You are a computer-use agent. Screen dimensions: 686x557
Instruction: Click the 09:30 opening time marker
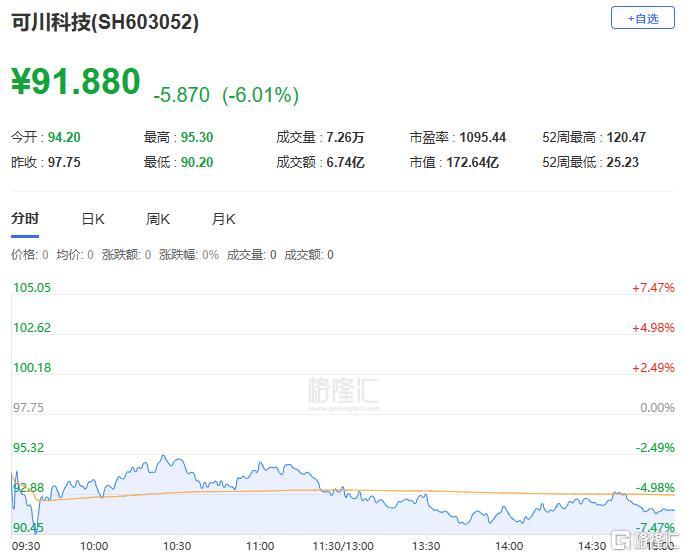26,546
